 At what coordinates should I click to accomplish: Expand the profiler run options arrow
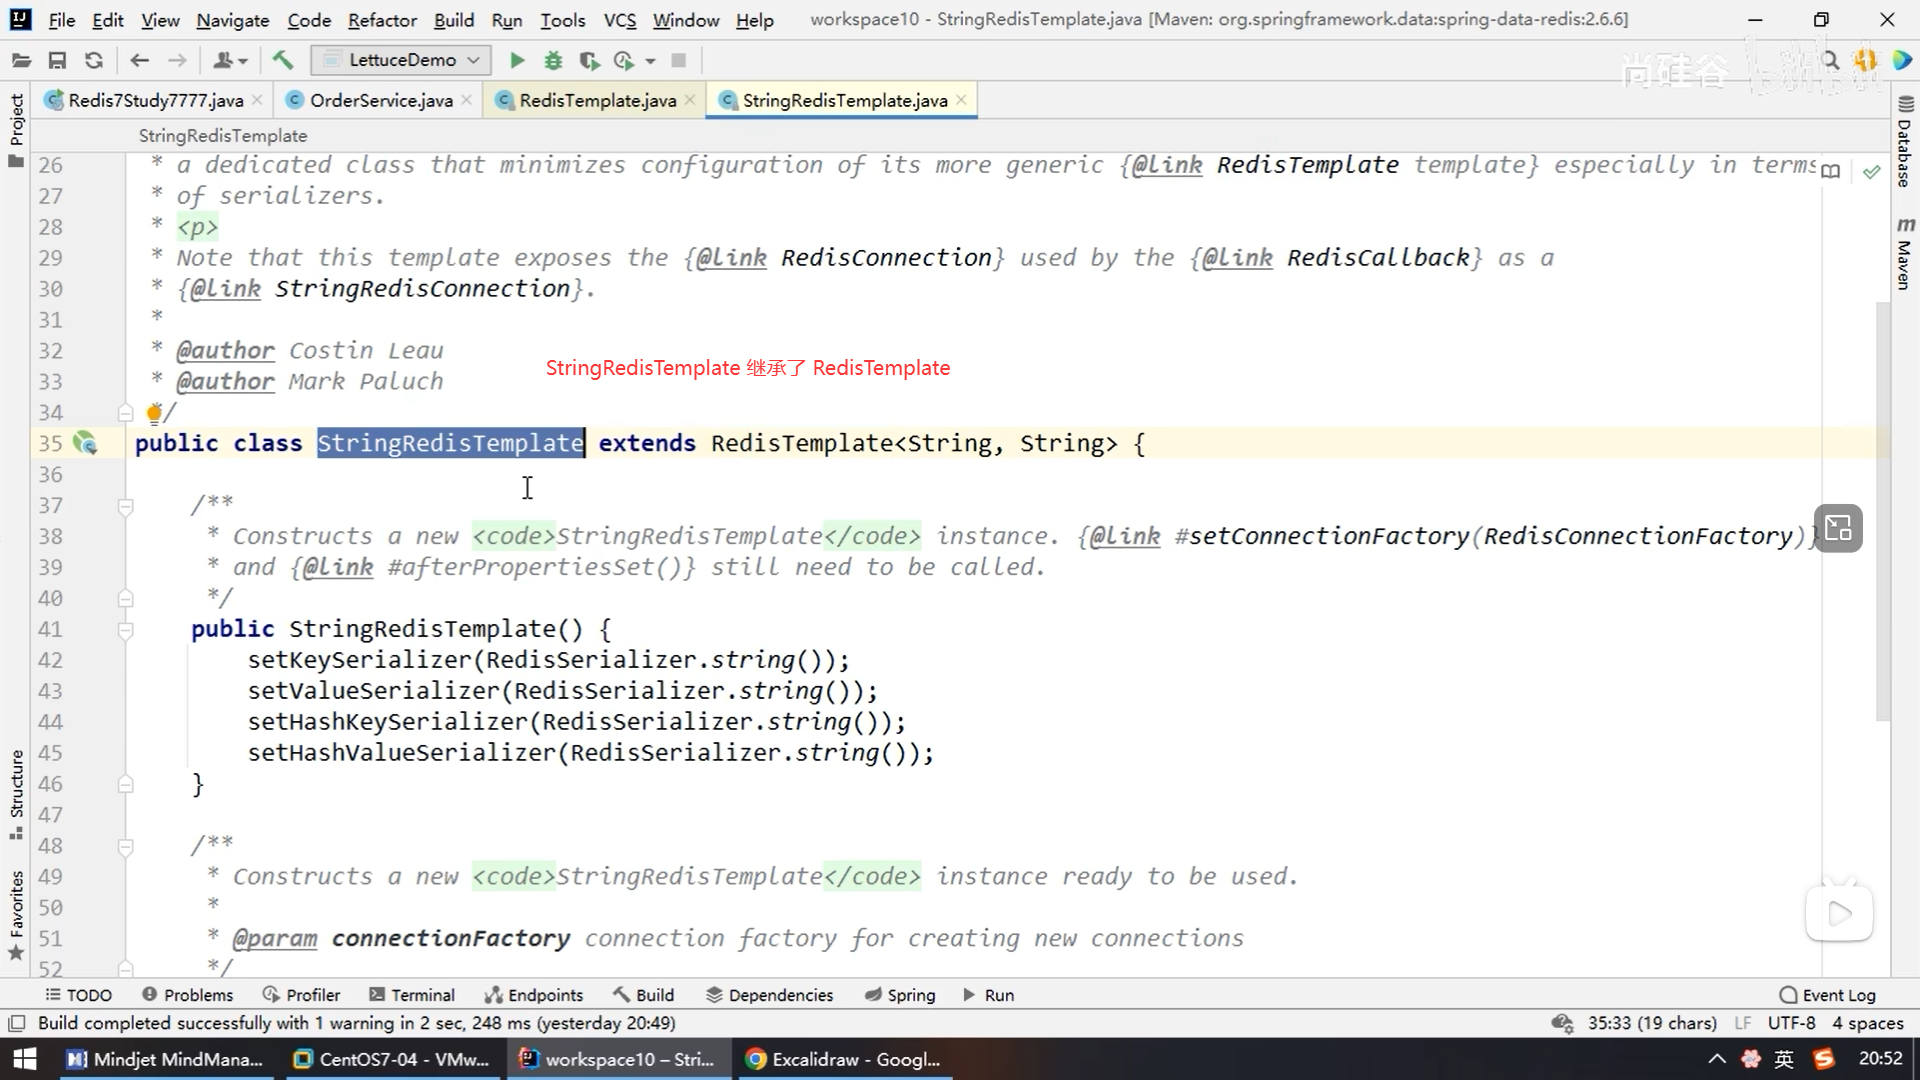[651, 61]
